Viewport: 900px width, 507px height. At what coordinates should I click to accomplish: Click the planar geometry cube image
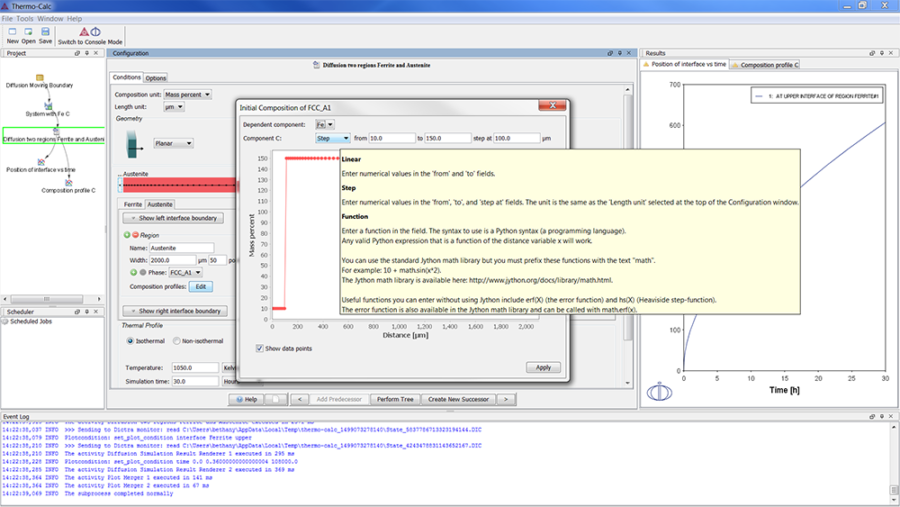click(x=134, y=144)
